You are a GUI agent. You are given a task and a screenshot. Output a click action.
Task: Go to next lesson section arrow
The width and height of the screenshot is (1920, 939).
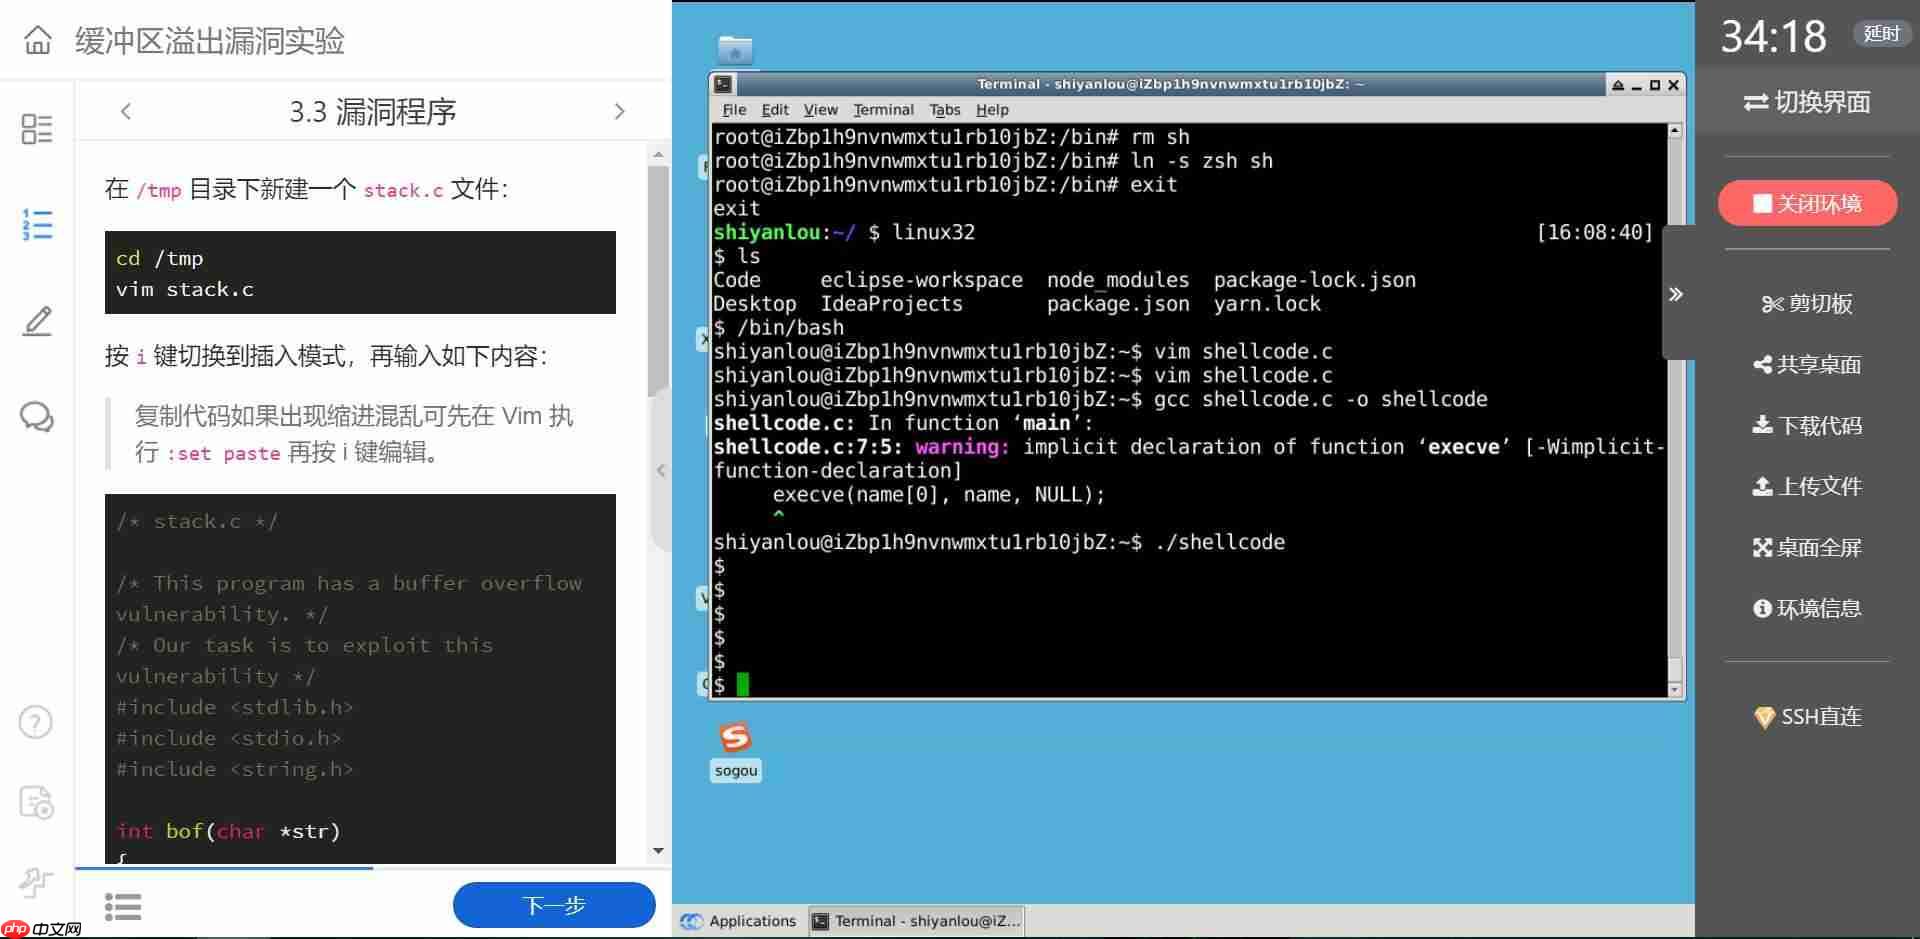pos(619,111)
